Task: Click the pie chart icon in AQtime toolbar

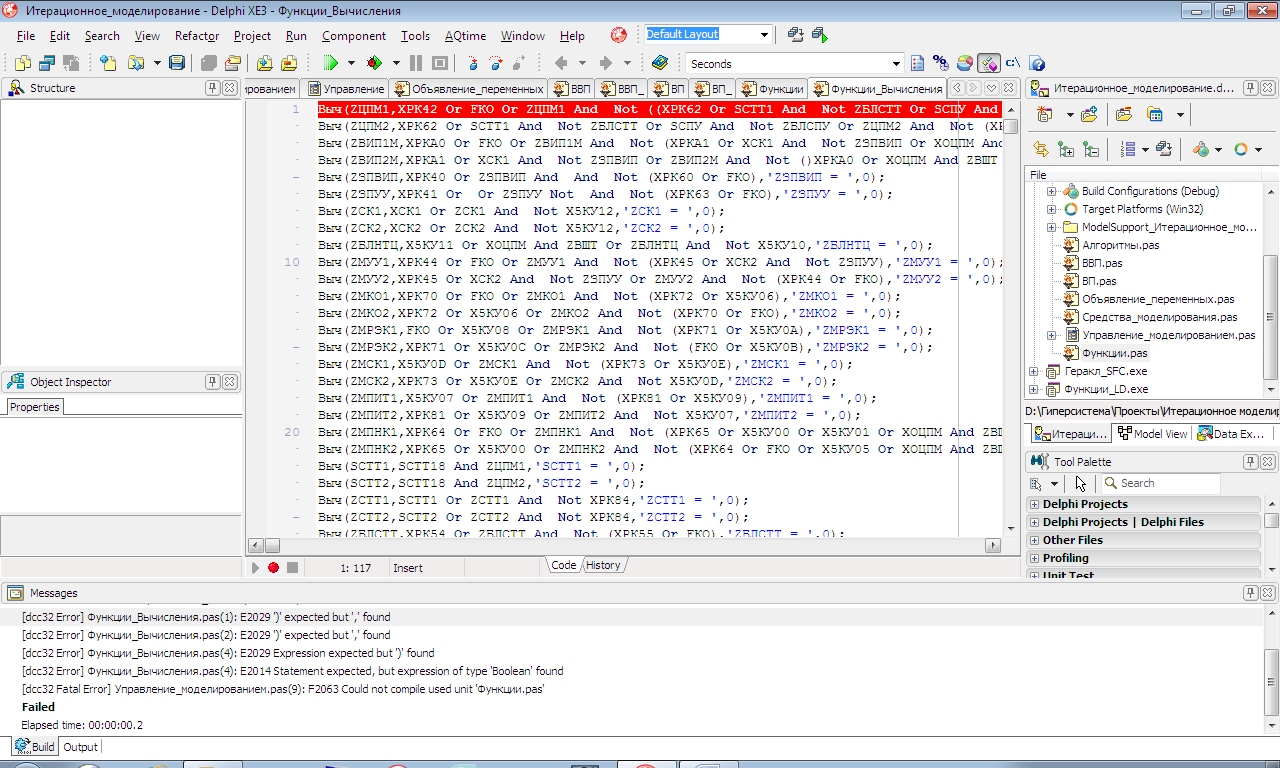Action: coord(964,63)
